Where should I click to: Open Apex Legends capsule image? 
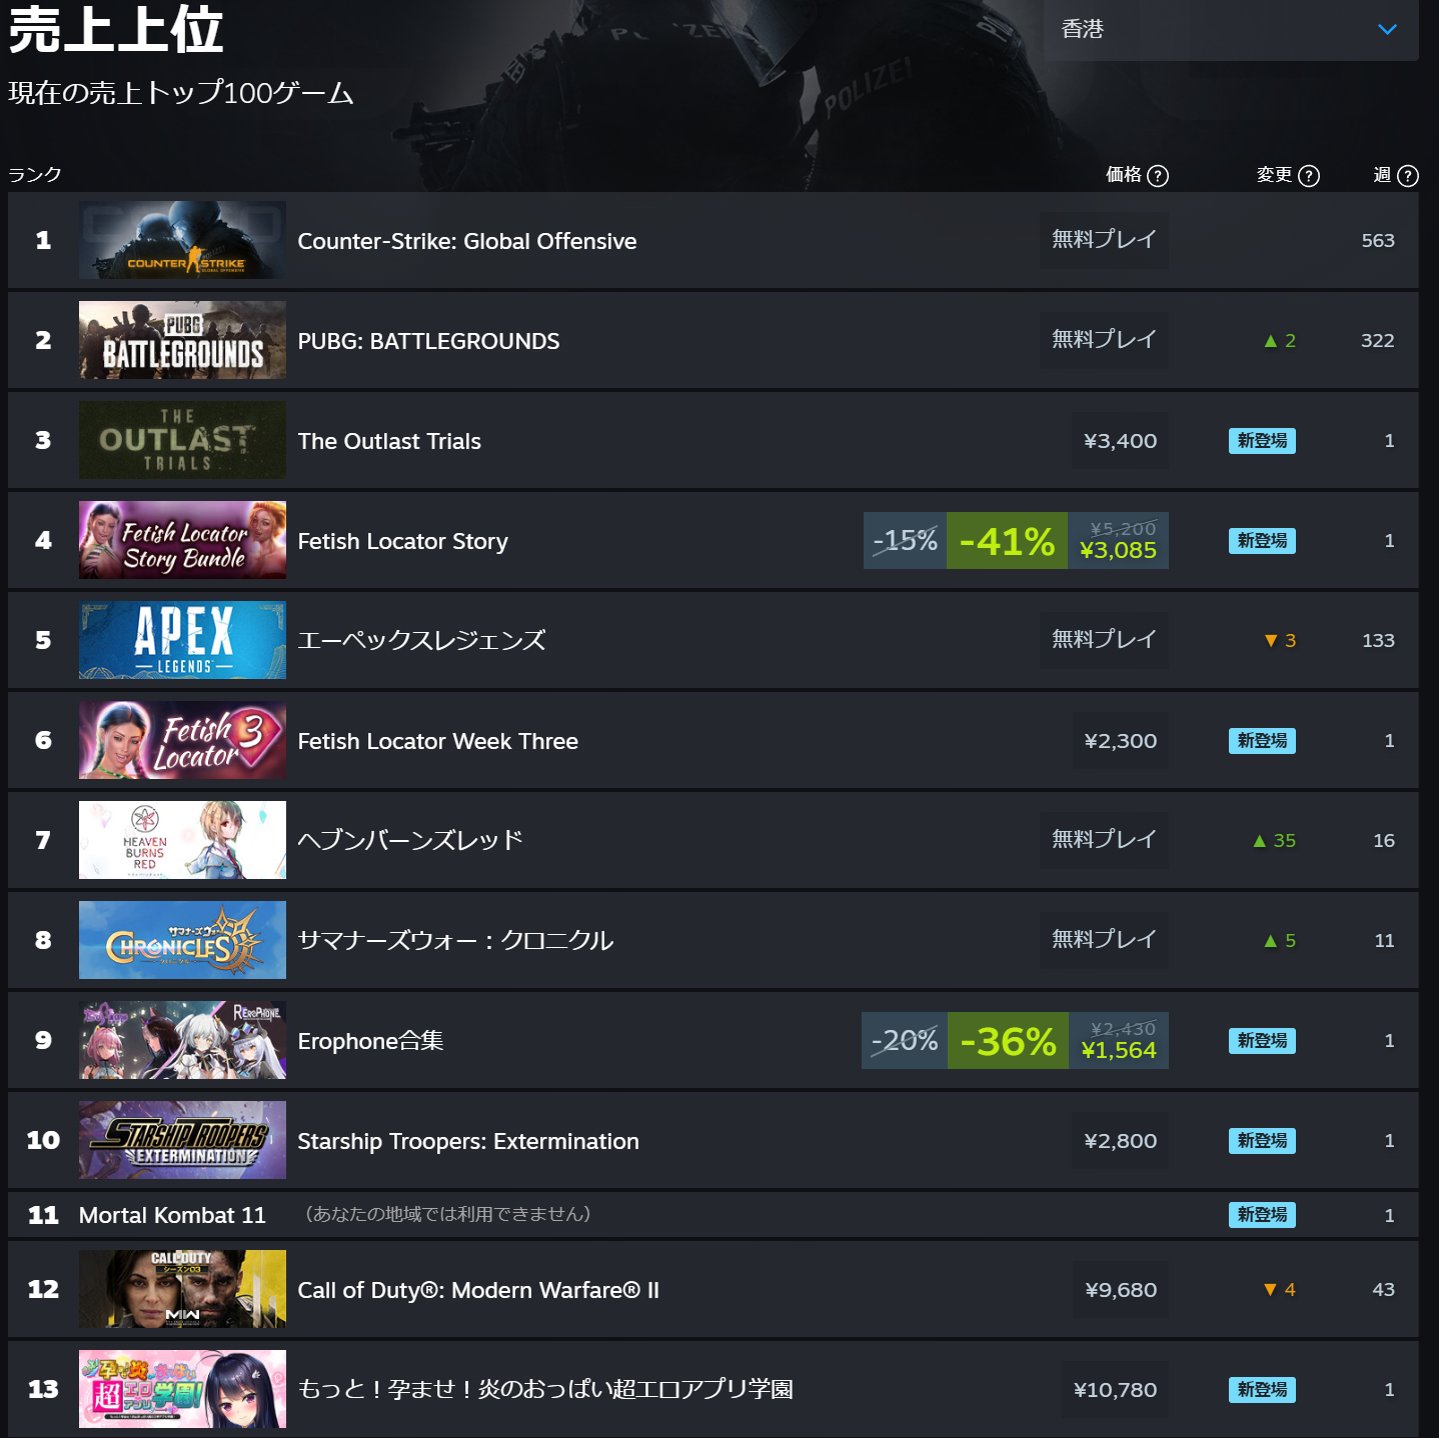click(182, 640)
